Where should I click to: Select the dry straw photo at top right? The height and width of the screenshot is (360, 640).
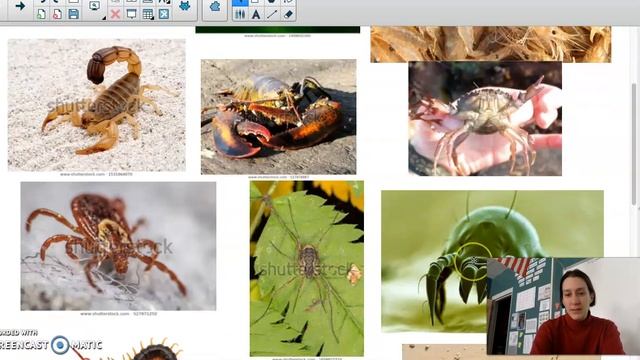coord(491,44)
